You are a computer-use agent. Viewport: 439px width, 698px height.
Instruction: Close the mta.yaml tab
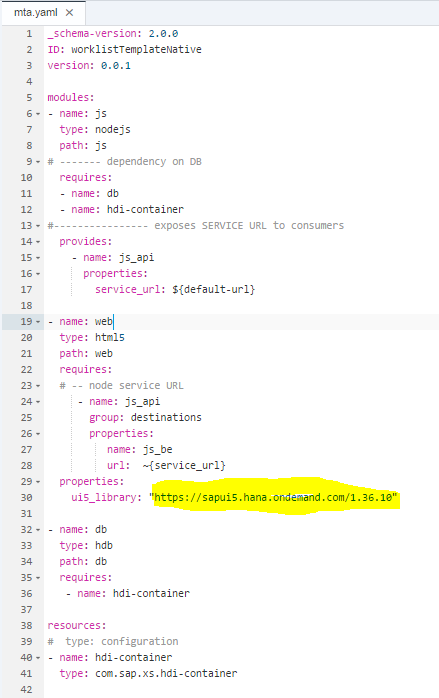[69, 12]
